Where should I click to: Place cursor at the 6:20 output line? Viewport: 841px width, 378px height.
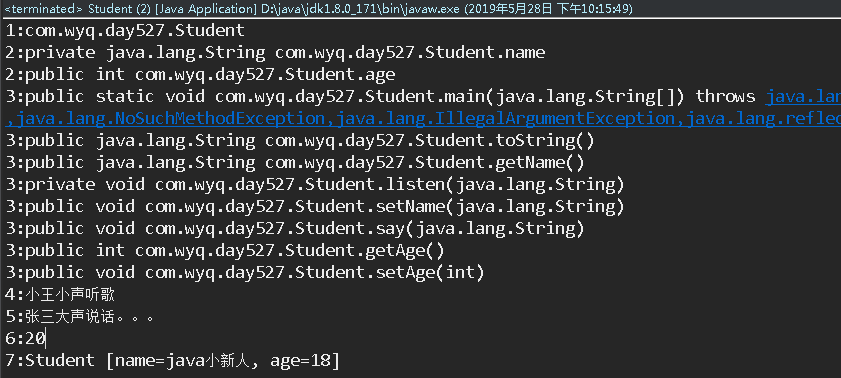point(25,338)
